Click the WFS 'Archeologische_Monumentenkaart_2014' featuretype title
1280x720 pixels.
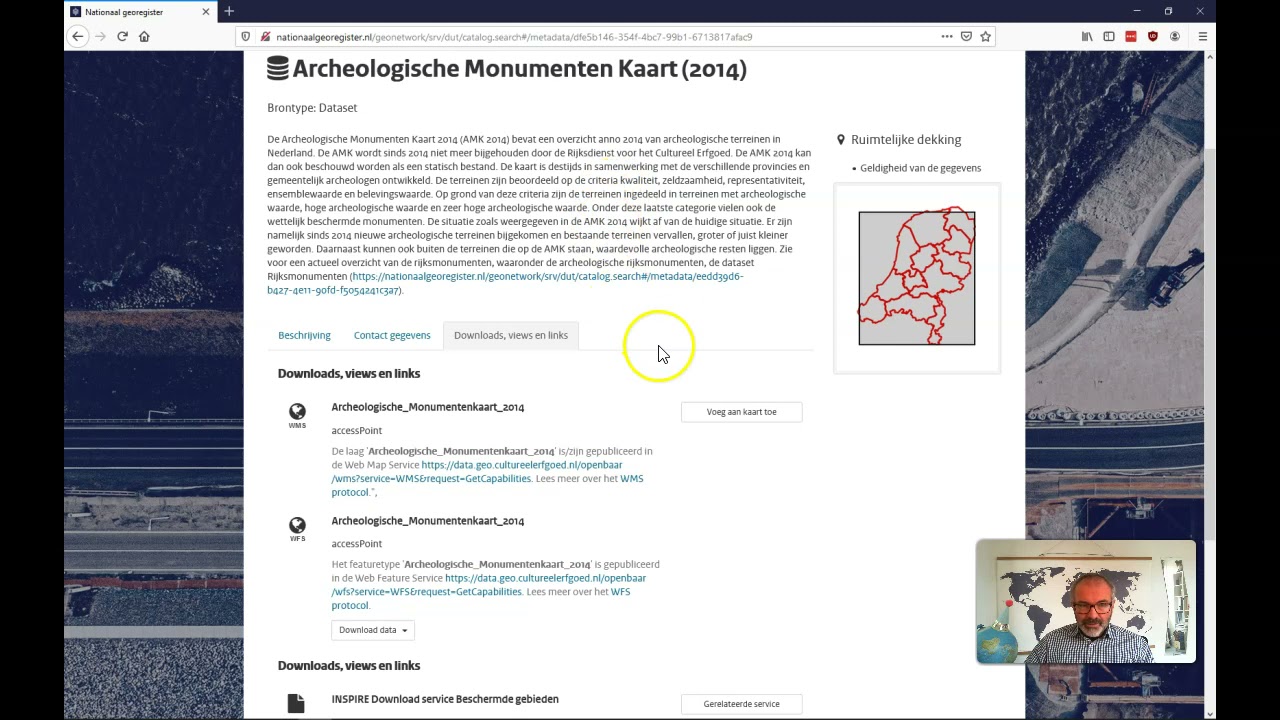pos(428,521)
